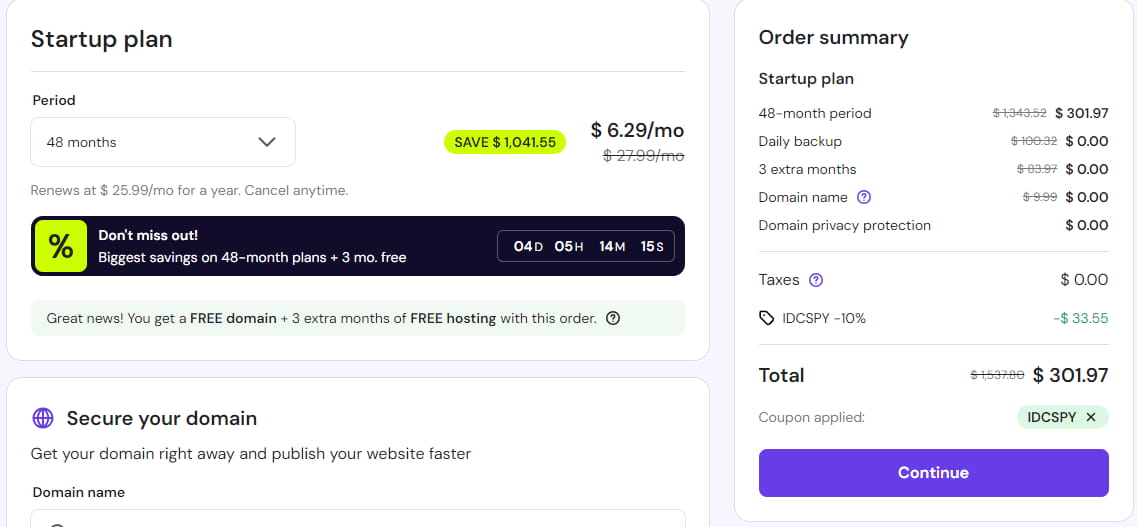Click the Domain privacy protection line item
1137x527 pixels.
coord(844,225)
